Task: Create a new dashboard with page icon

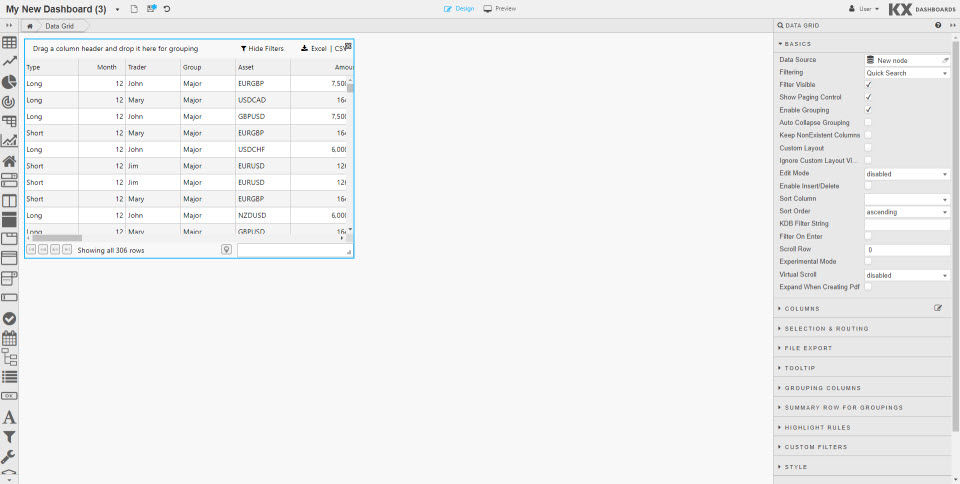Action: click(x=134, y=9)
